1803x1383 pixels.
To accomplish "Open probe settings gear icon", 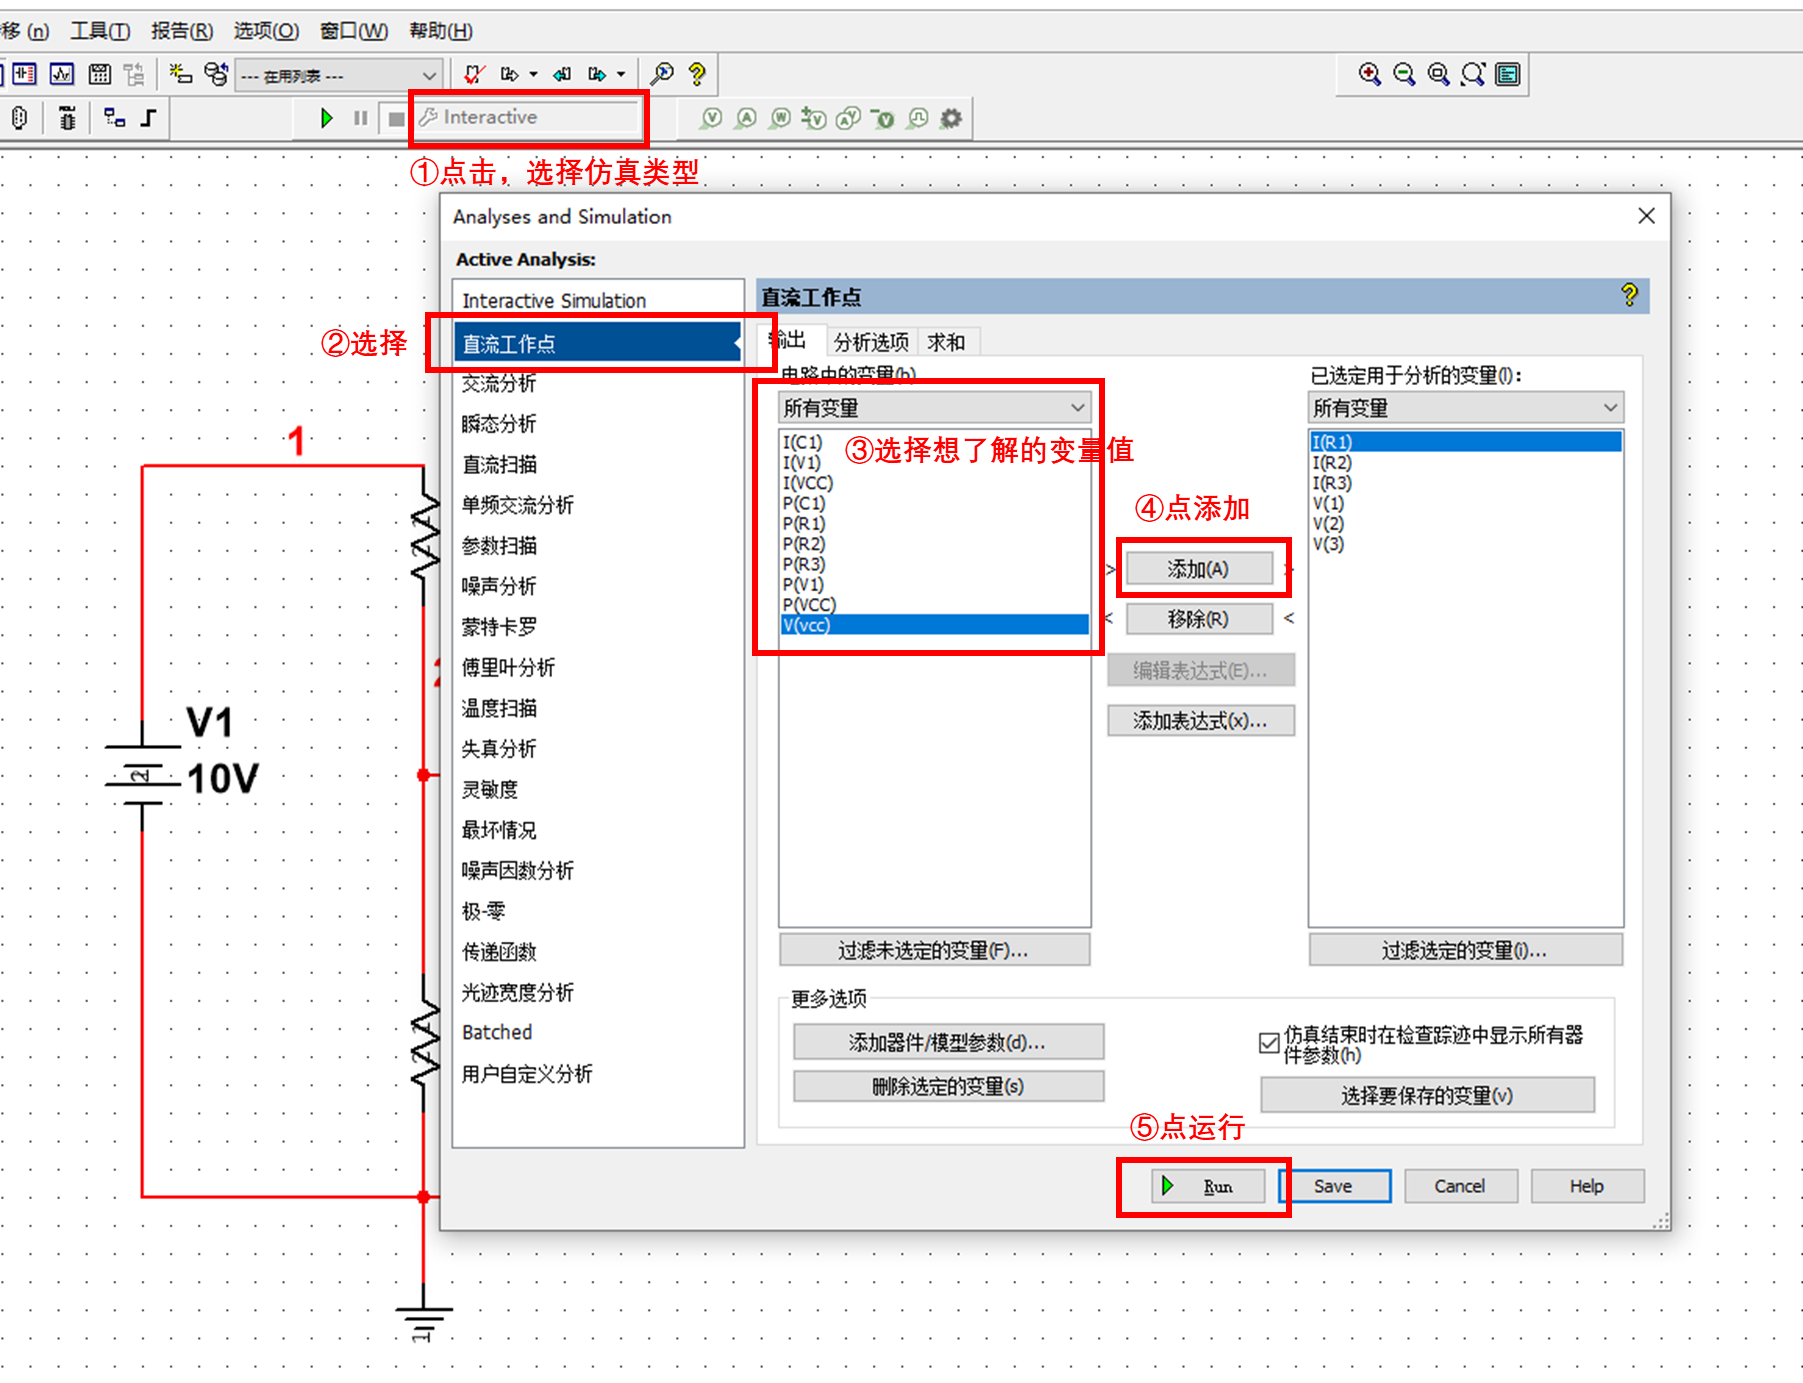I will pyautogui.click(x=951, y=118).
